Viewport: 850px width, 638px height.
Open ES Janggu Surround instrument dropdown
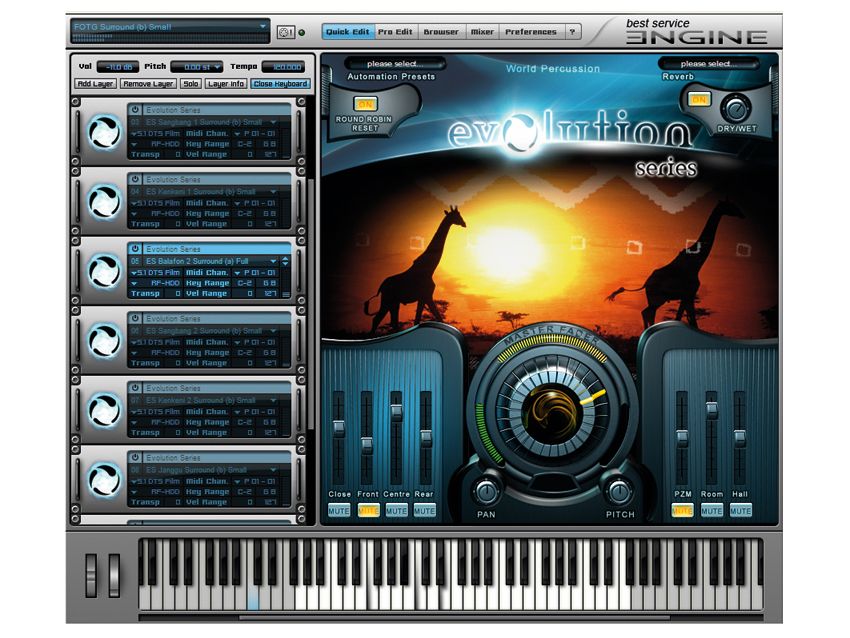(273, 469)
